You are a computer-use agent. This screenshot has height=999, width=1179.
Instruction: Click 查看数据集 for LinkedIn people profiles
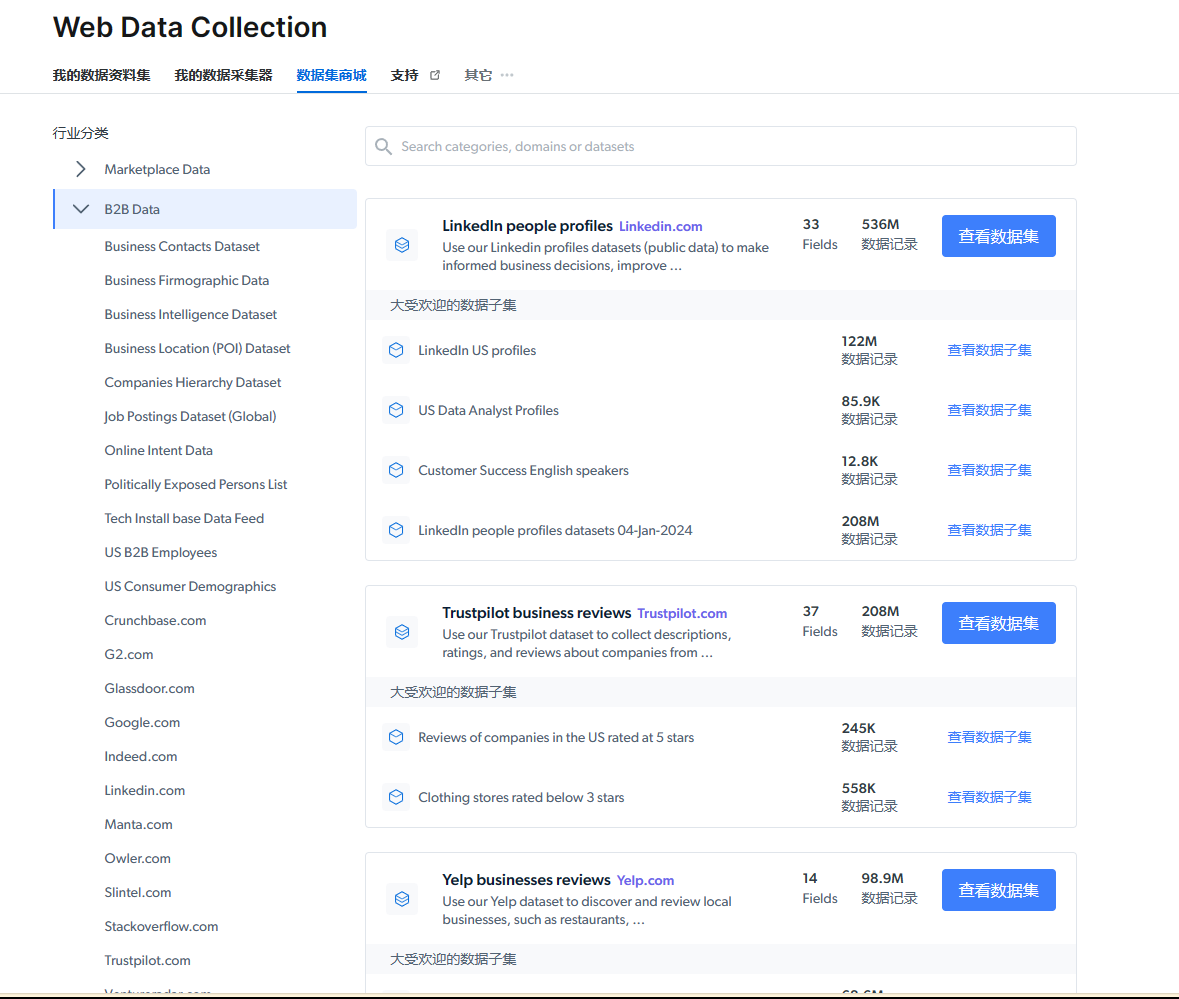pos(999,236)
